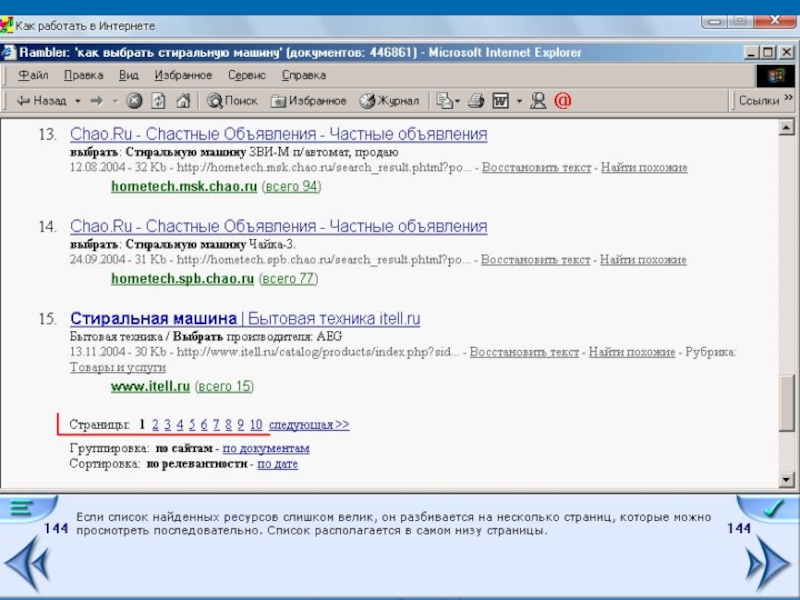Sort results по дате
Image resolution: width=800 pixels, height=600 pixels.
tap(278, 464)
